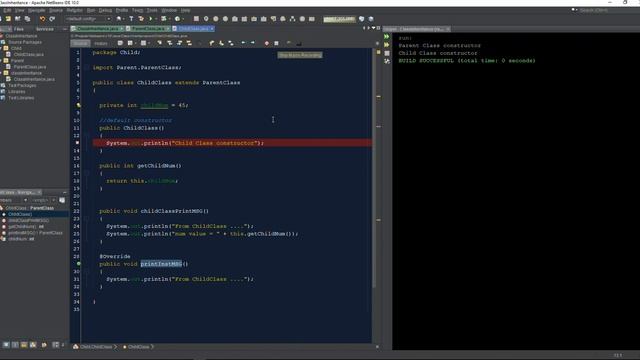The image size is (640, 360).
Task: Open the Run Project dropdown arrow
Action: (156, 19)
